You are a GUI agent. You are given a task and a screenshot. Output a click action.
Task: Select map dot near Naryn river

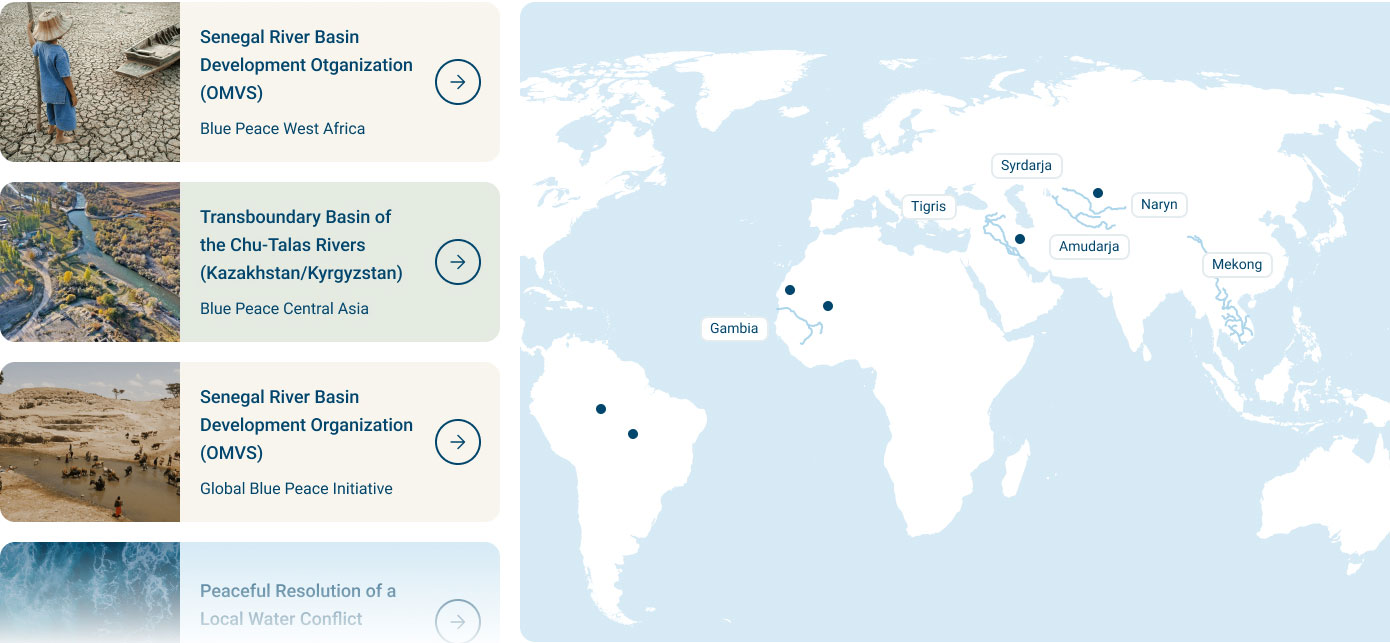1098,193
